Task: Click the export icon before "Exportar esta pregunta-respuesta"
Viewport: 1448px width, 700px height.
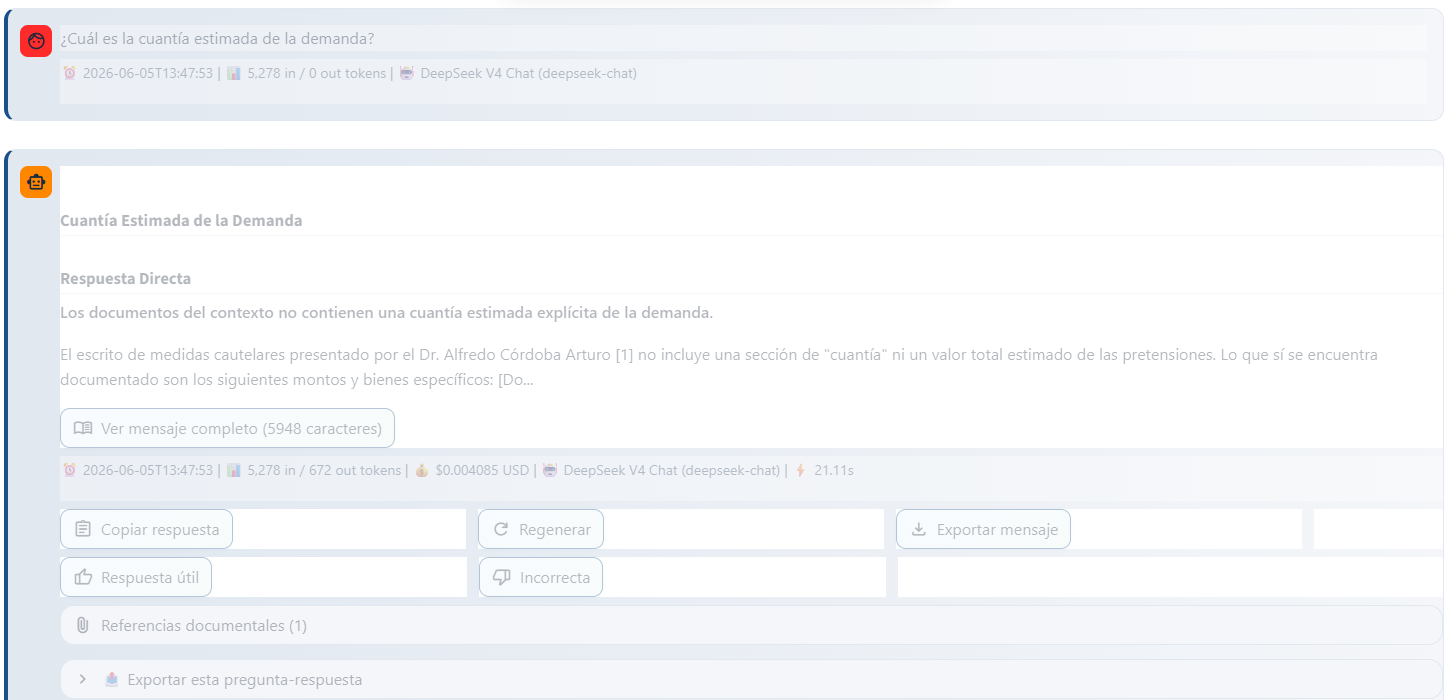Action: point(112,679)
